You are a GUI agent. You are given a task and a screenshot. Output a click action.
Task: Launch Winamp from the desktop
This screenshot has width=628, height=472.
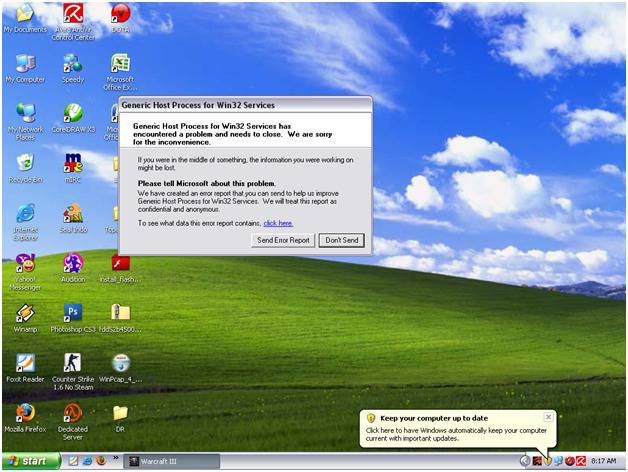coord(25,318)
